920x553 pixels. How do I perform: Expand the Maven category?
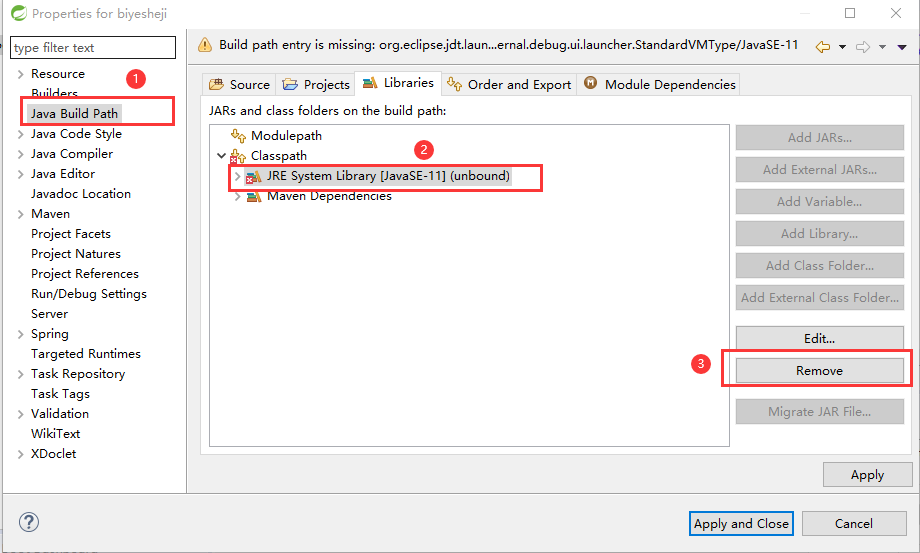click(x=21, y=214)
